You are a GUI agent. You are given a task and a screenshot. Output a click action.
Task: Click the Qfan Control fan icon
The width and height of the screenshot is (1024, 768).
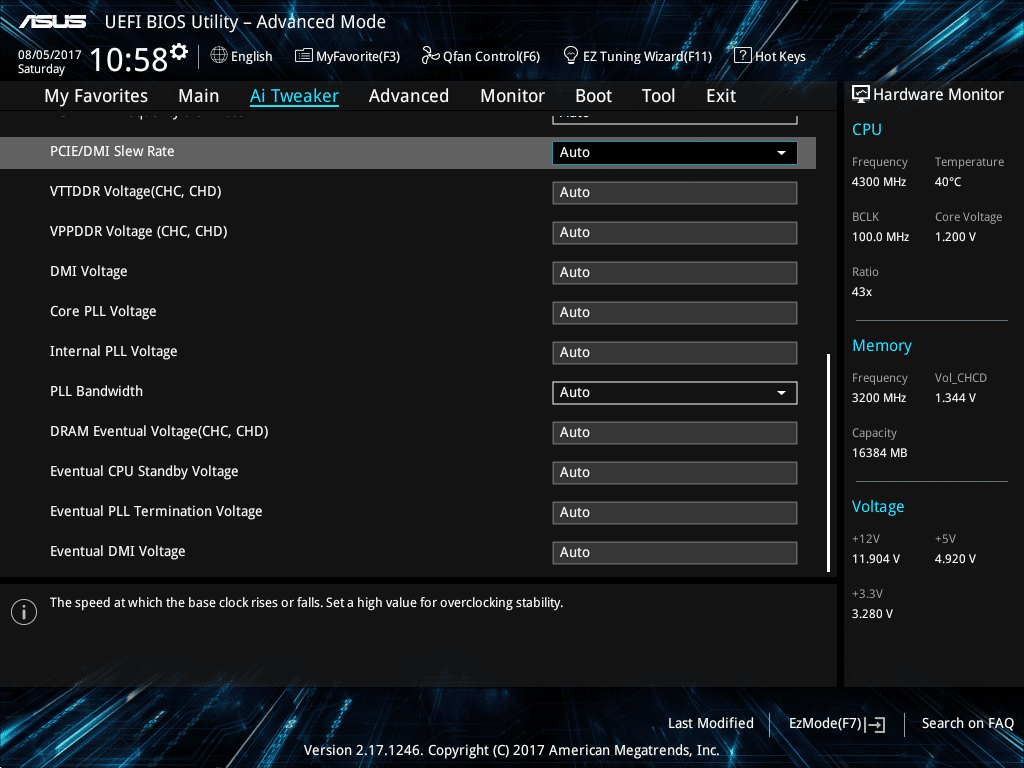point(430,56)
